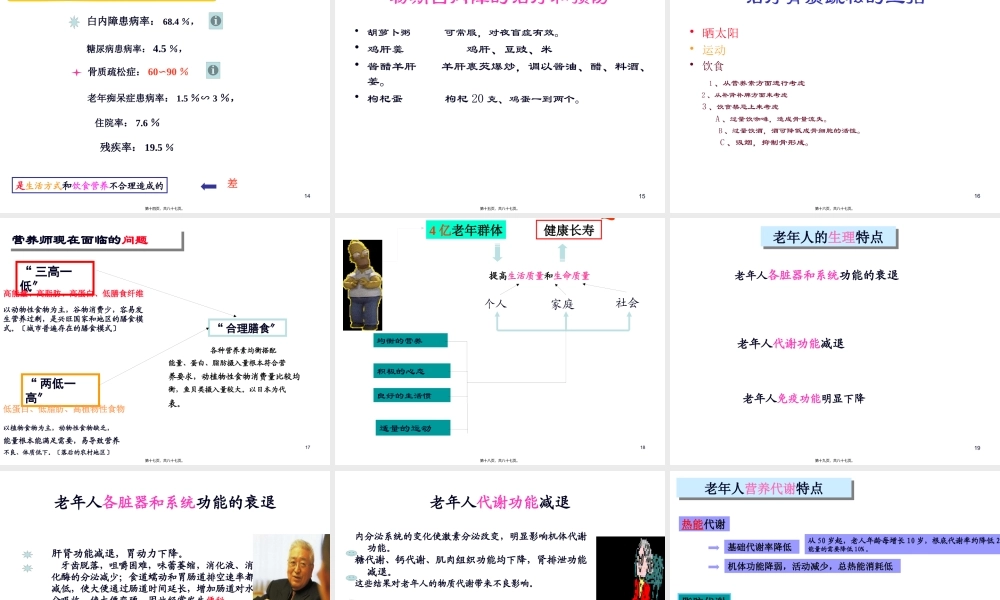
Task: Select the red-bordered 健康长寿 box
Action: tap(569, 230)
